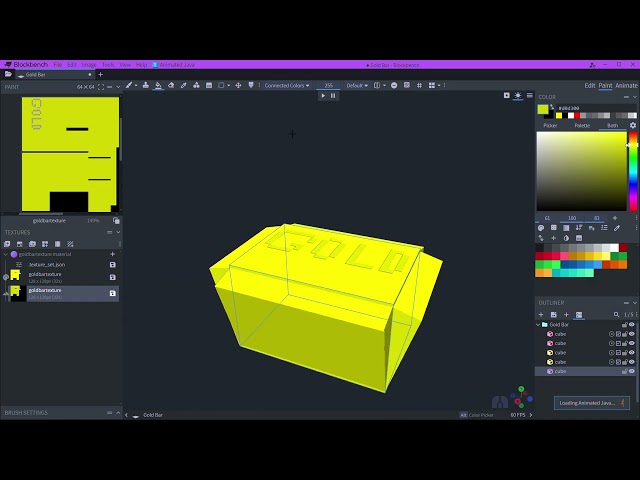
Task: Click the Add Group icon in Outliner
Action: 553,315
